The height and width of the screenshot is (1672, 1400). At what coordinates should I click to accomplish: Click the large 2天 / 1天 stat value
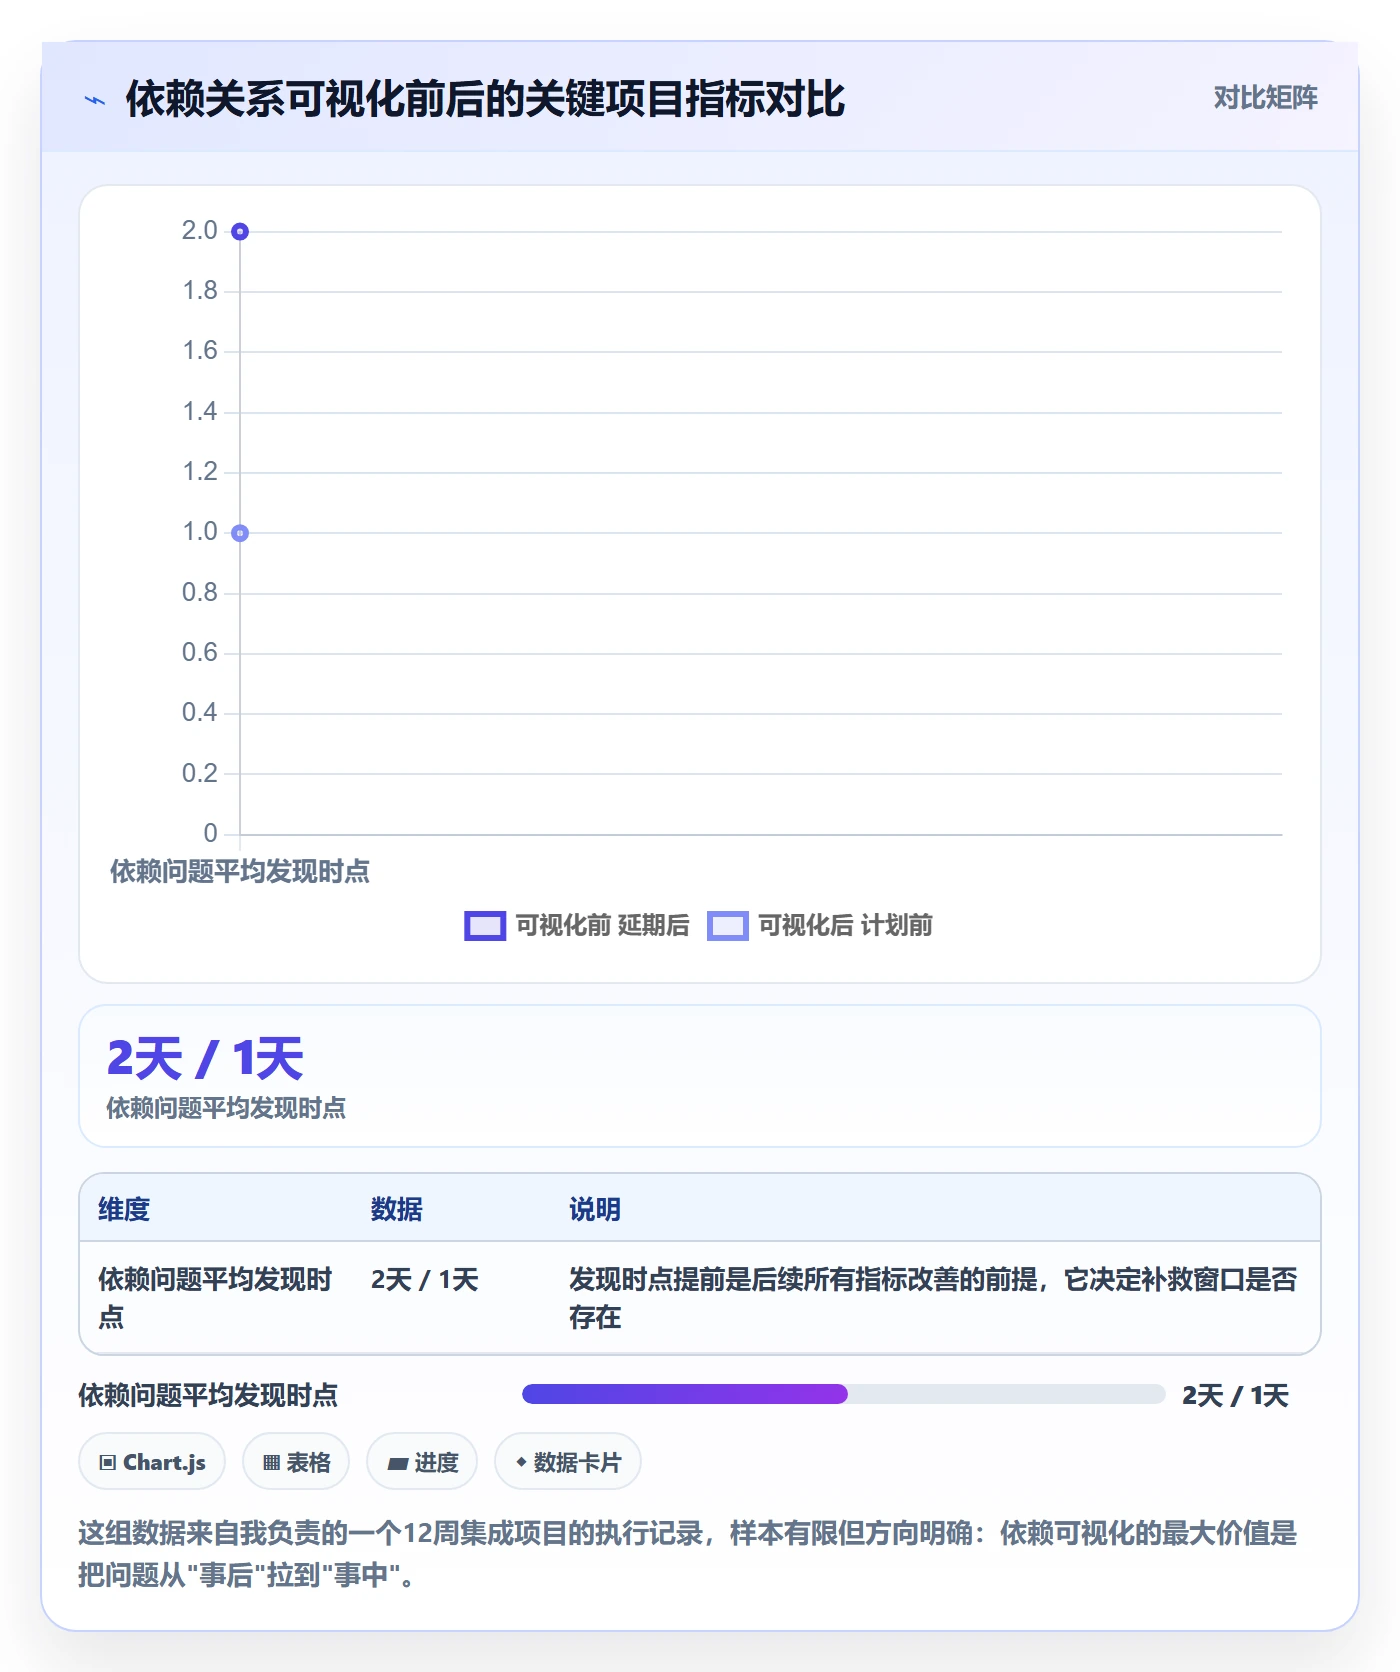click(205, 1058)
